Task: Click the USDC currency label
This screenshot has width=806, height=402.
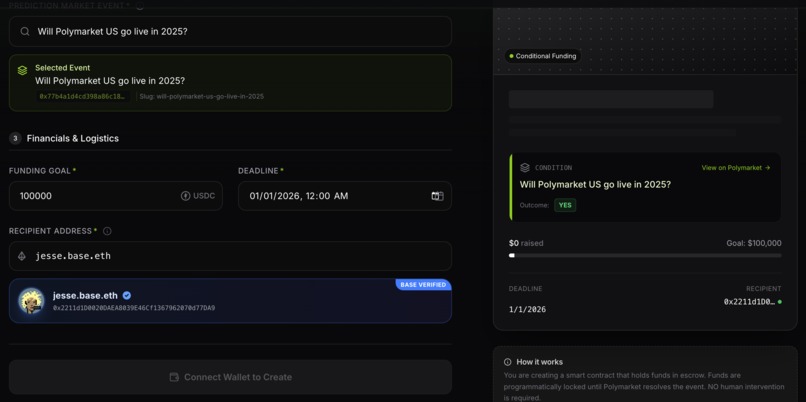Action: 204,196
